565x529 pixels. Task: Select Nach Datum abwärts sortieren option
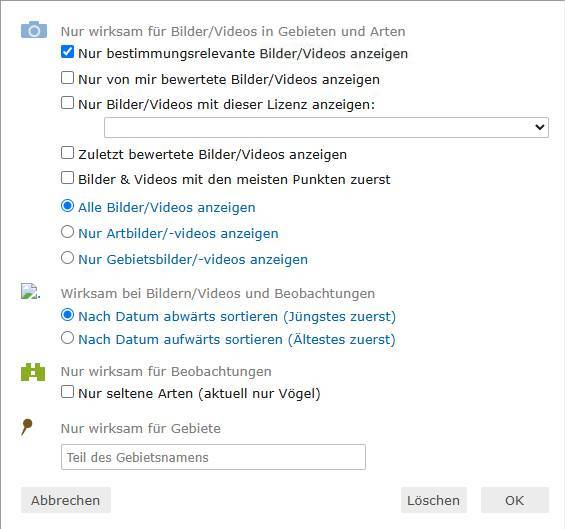click(x=67, y=315)
